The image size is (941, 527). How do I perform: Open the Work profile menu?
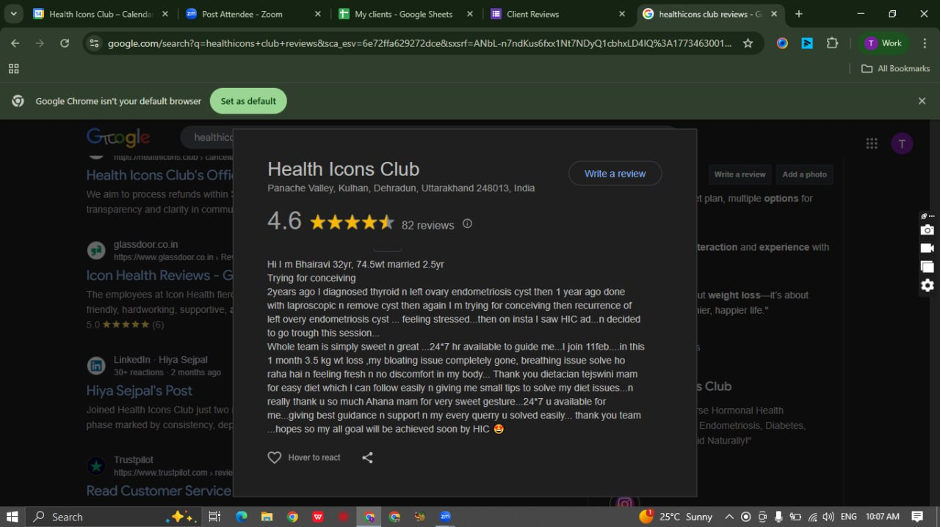883,43
